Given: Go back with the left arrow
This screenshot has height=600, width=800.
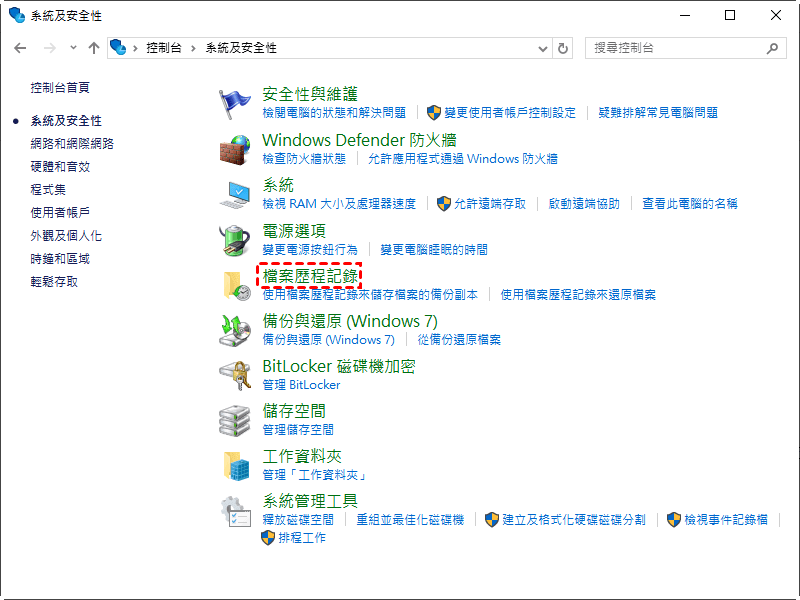Looking at the screenshot, I should [x=20, y=48].
